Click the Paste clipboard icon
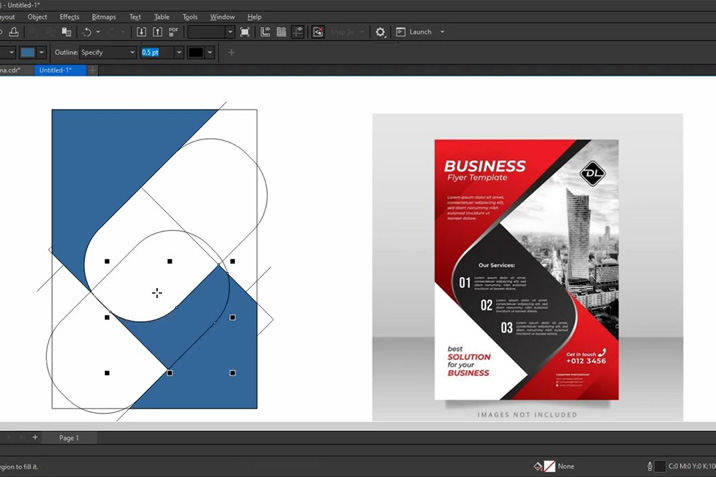716x477 pixels. pyautogui.click(x=67, y=32)
